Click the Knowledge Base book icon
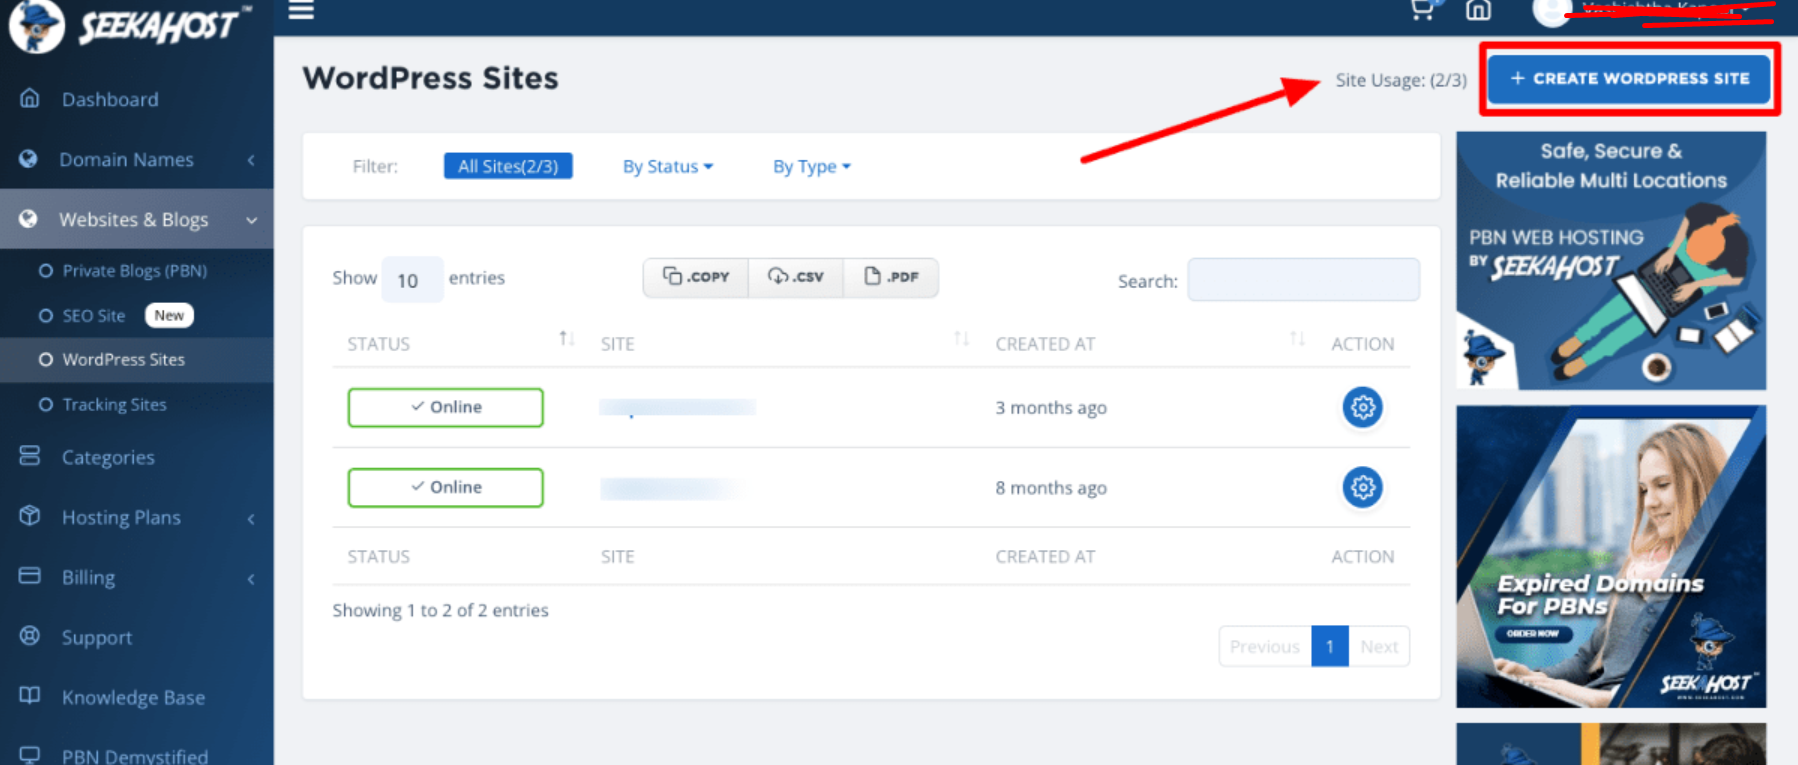 coord(30,696)
